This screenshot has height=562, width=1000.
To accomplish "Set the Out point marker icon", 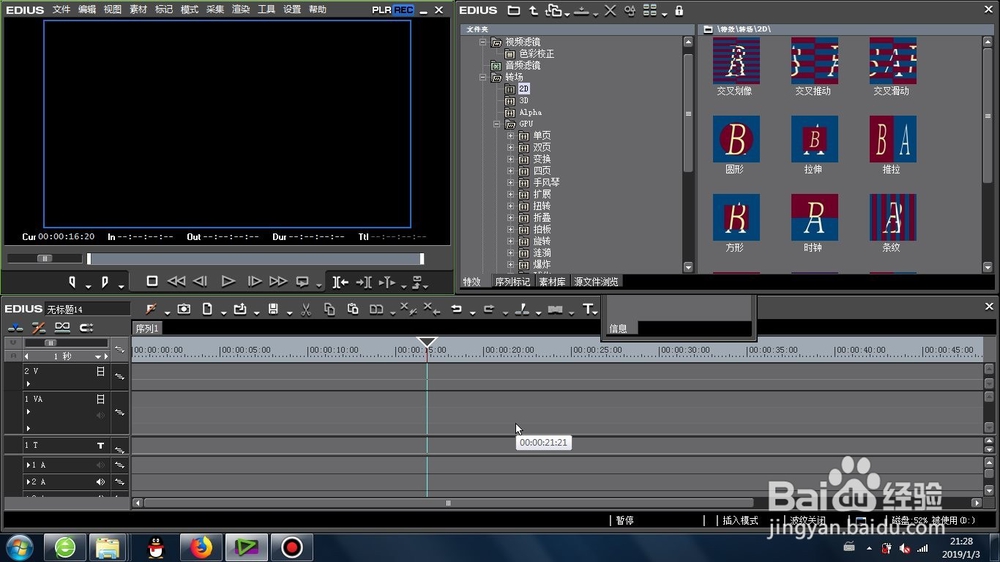I will coord(105,281).
